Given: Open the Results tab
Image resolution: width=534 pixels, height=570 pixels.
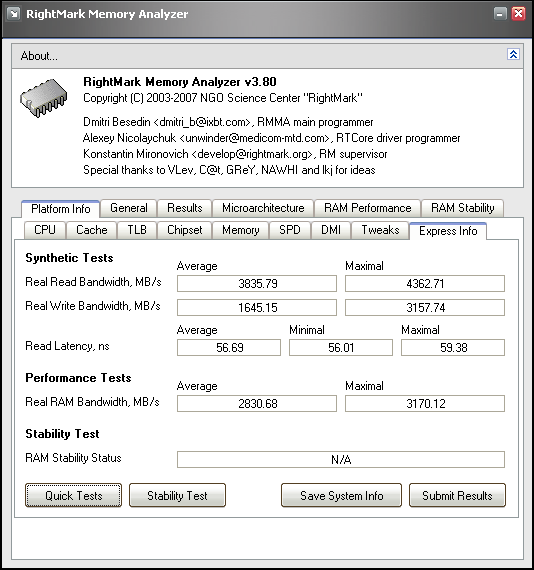Looking at the screenshot, I should [185, 208].
